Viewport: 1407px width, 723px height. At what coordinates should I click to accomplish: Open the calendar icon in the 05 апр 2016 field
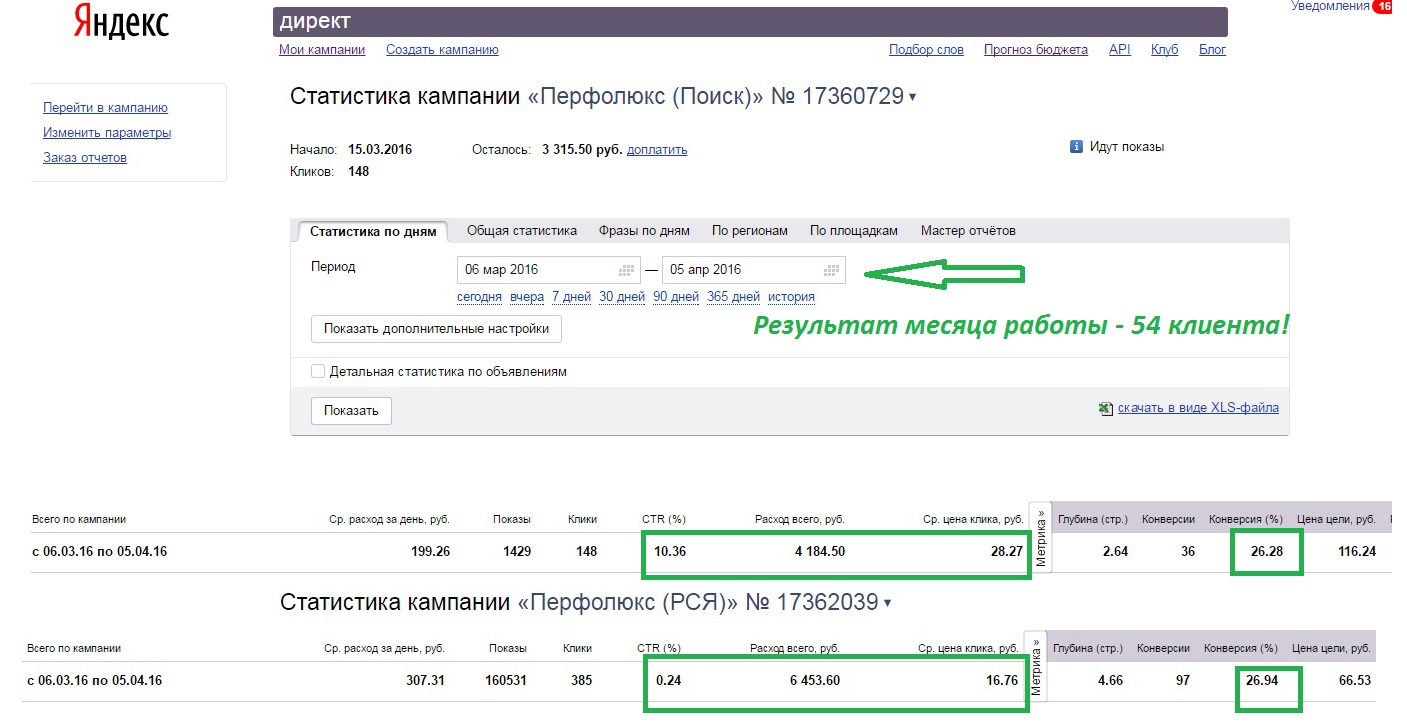[x=831, y=270]
